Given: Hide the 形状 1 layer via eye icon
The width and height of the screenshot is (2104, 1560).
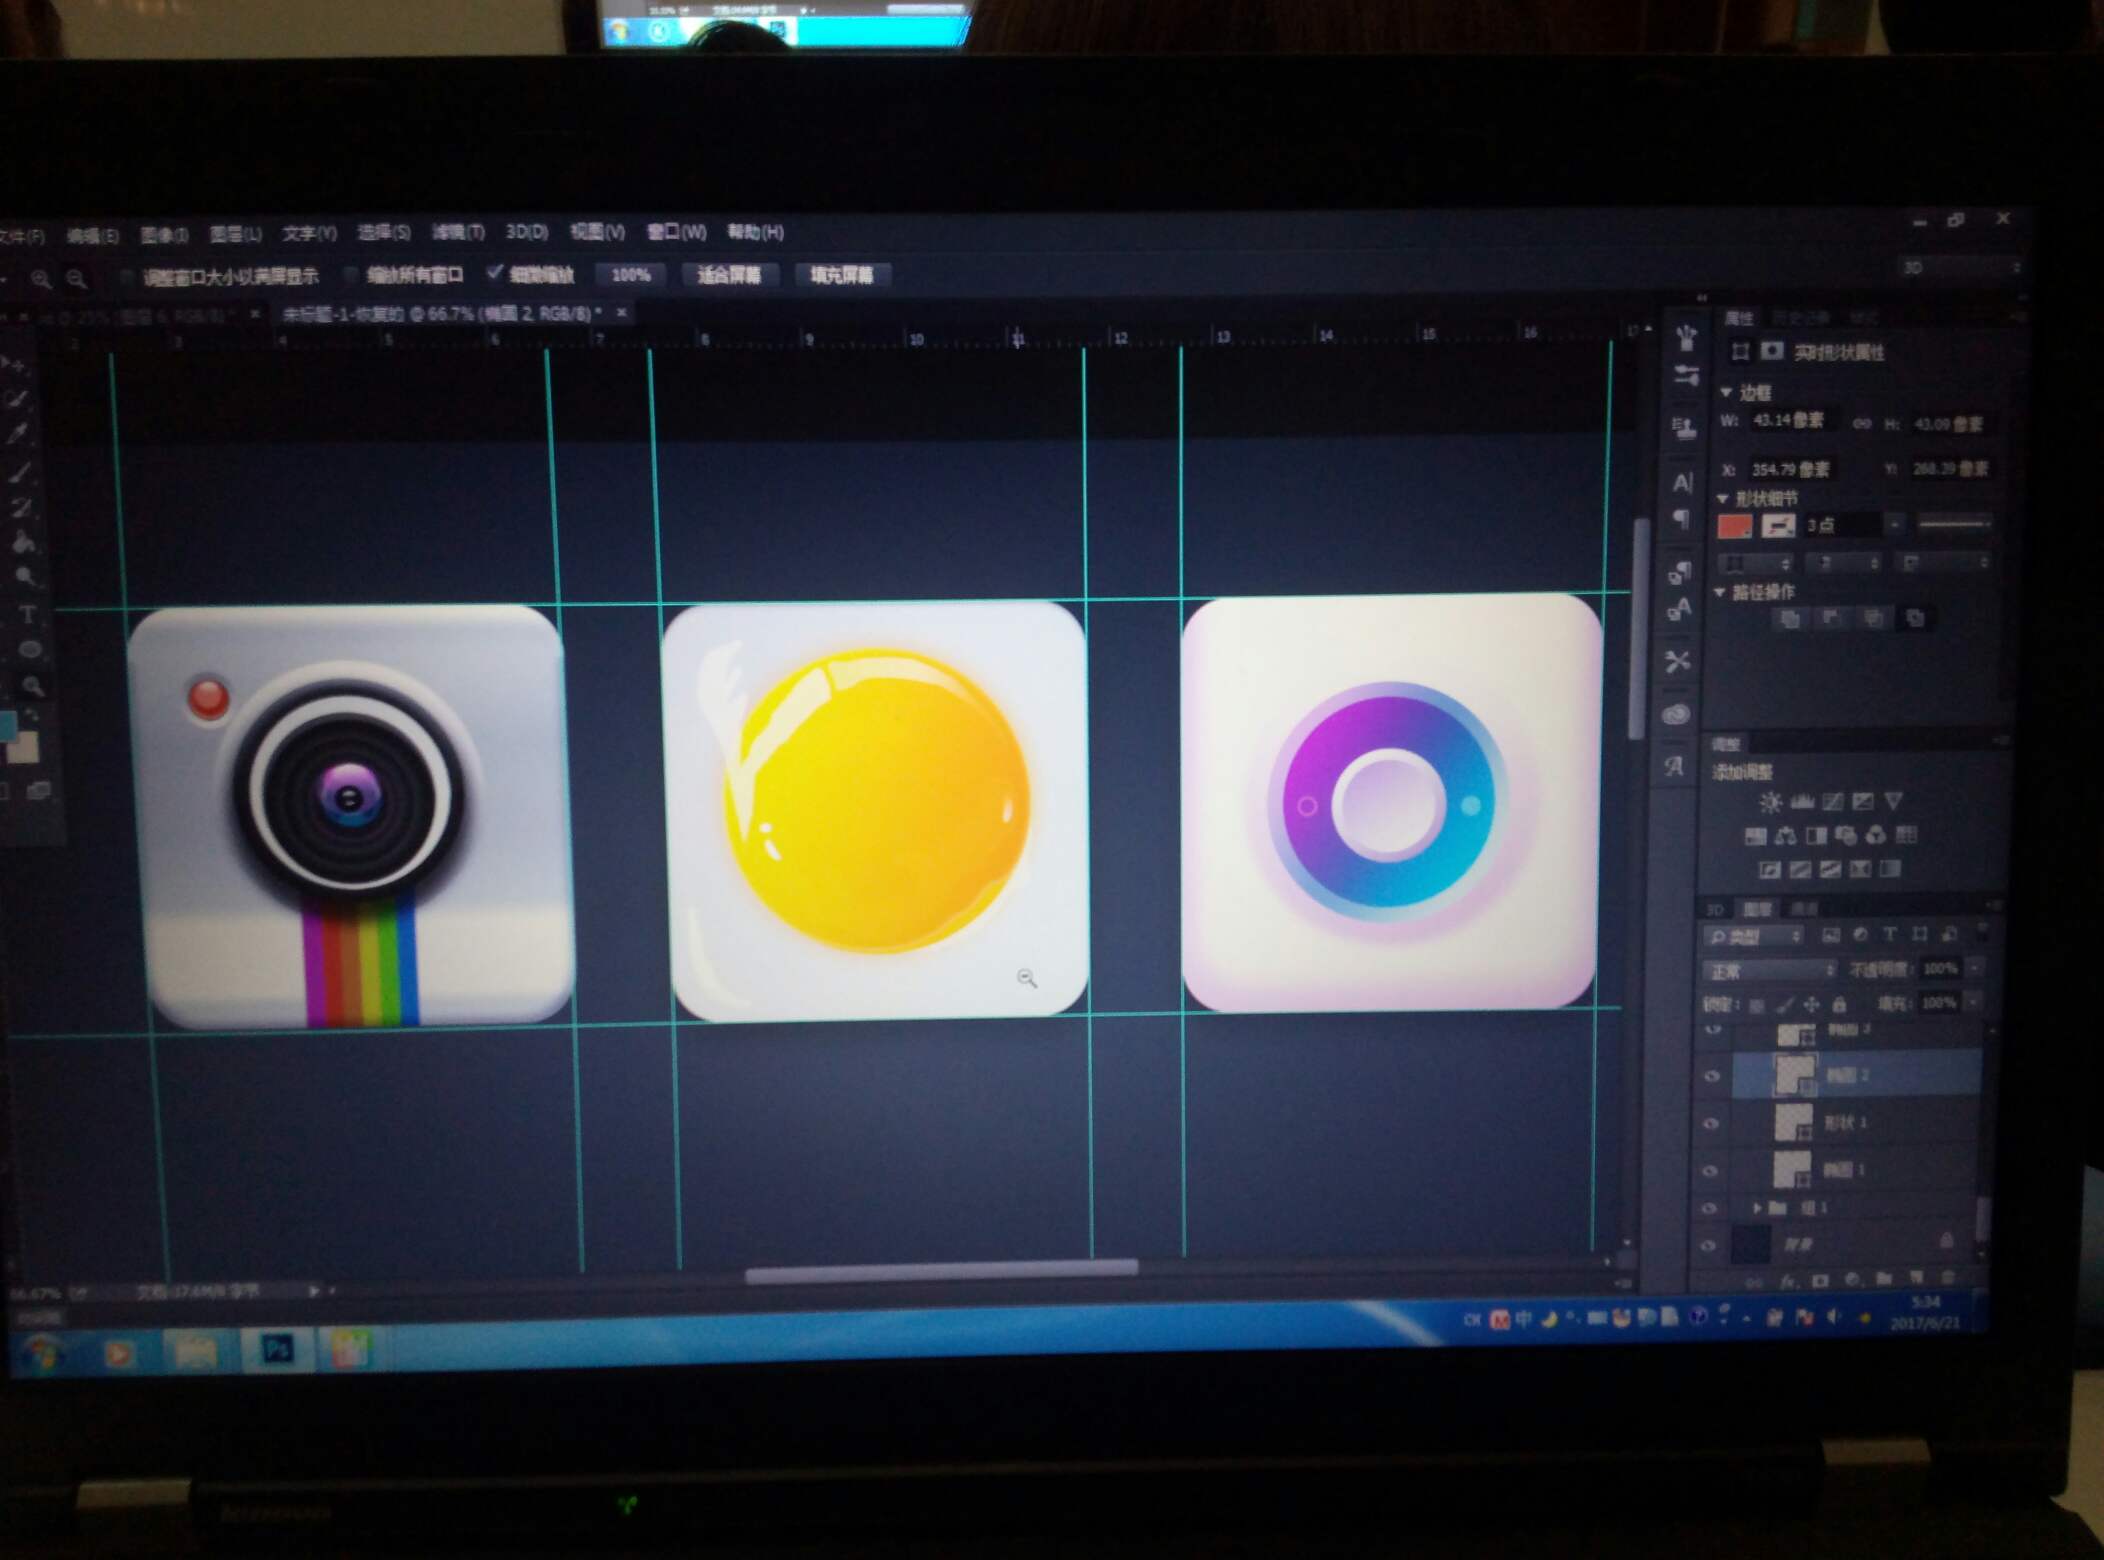Looking at the screenshot, I should 1711,1123.
